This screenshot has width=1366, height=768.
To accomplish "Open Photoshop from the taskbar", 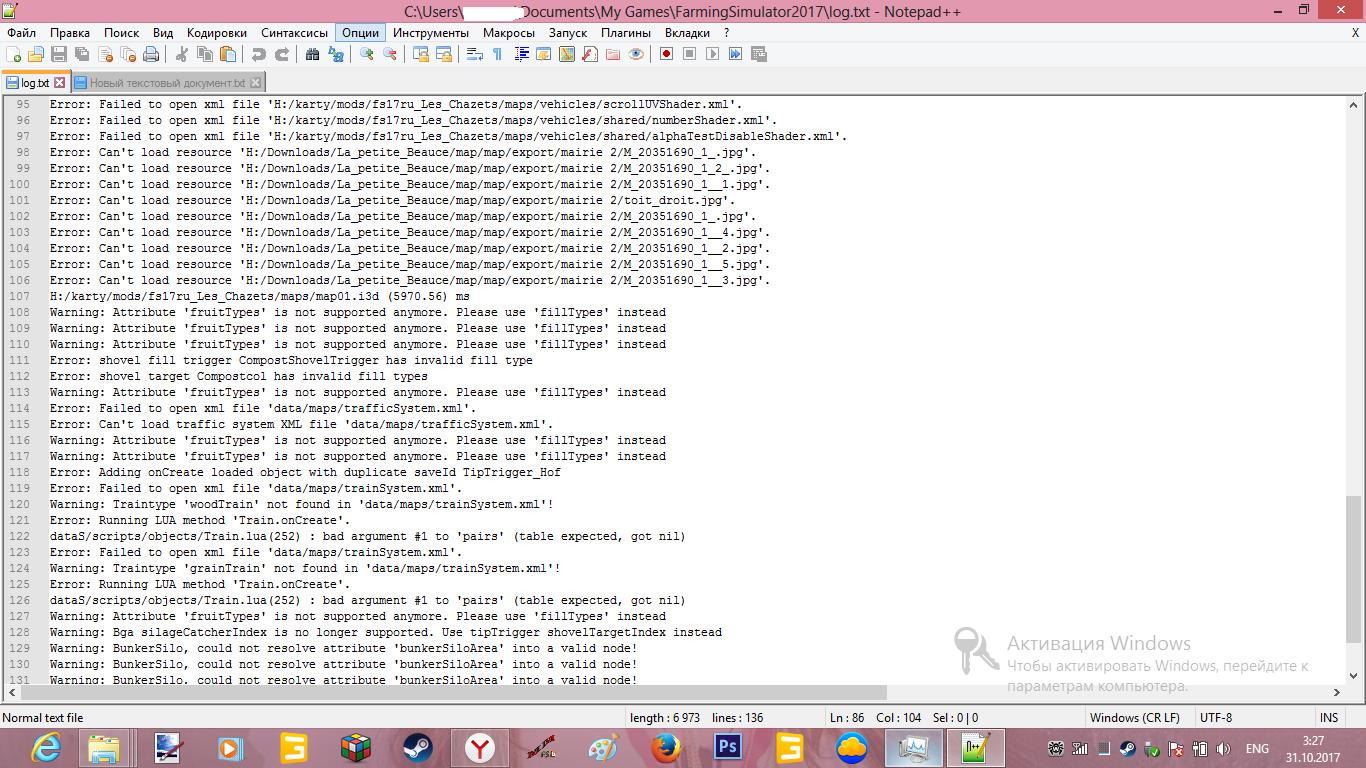I will coord(727,747).
